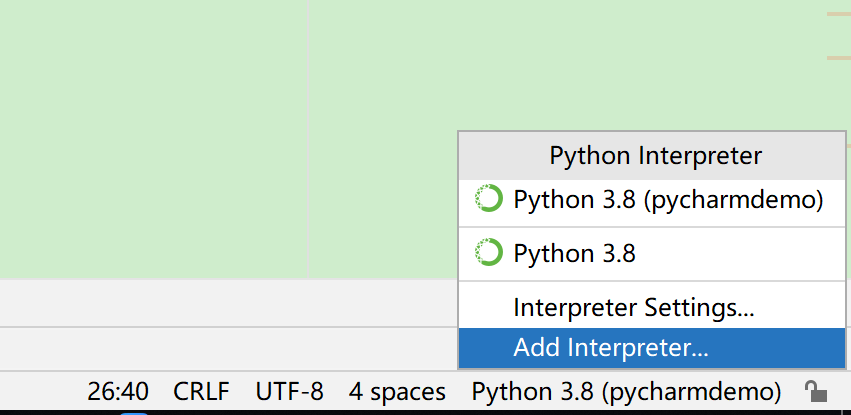Click the warning stripe beside the popup's top-right corner
The image size is (851, 415).
pos(849,145)
